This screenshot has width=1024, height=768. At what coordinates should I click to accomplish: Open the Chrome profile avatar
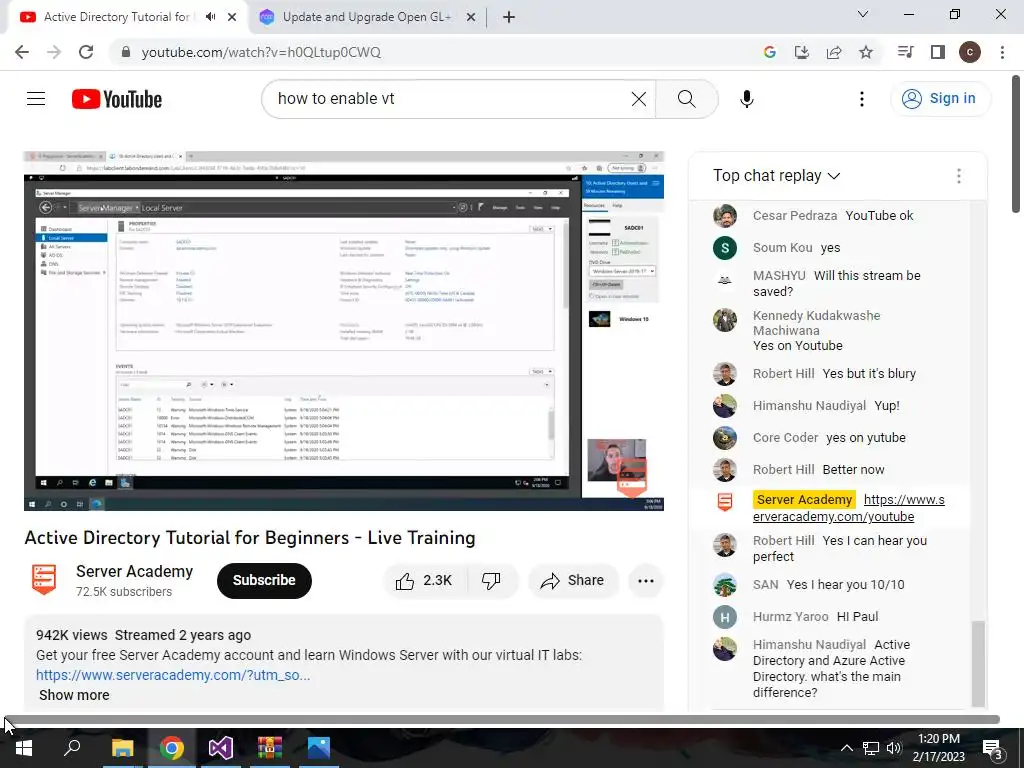tap(970, 52)
